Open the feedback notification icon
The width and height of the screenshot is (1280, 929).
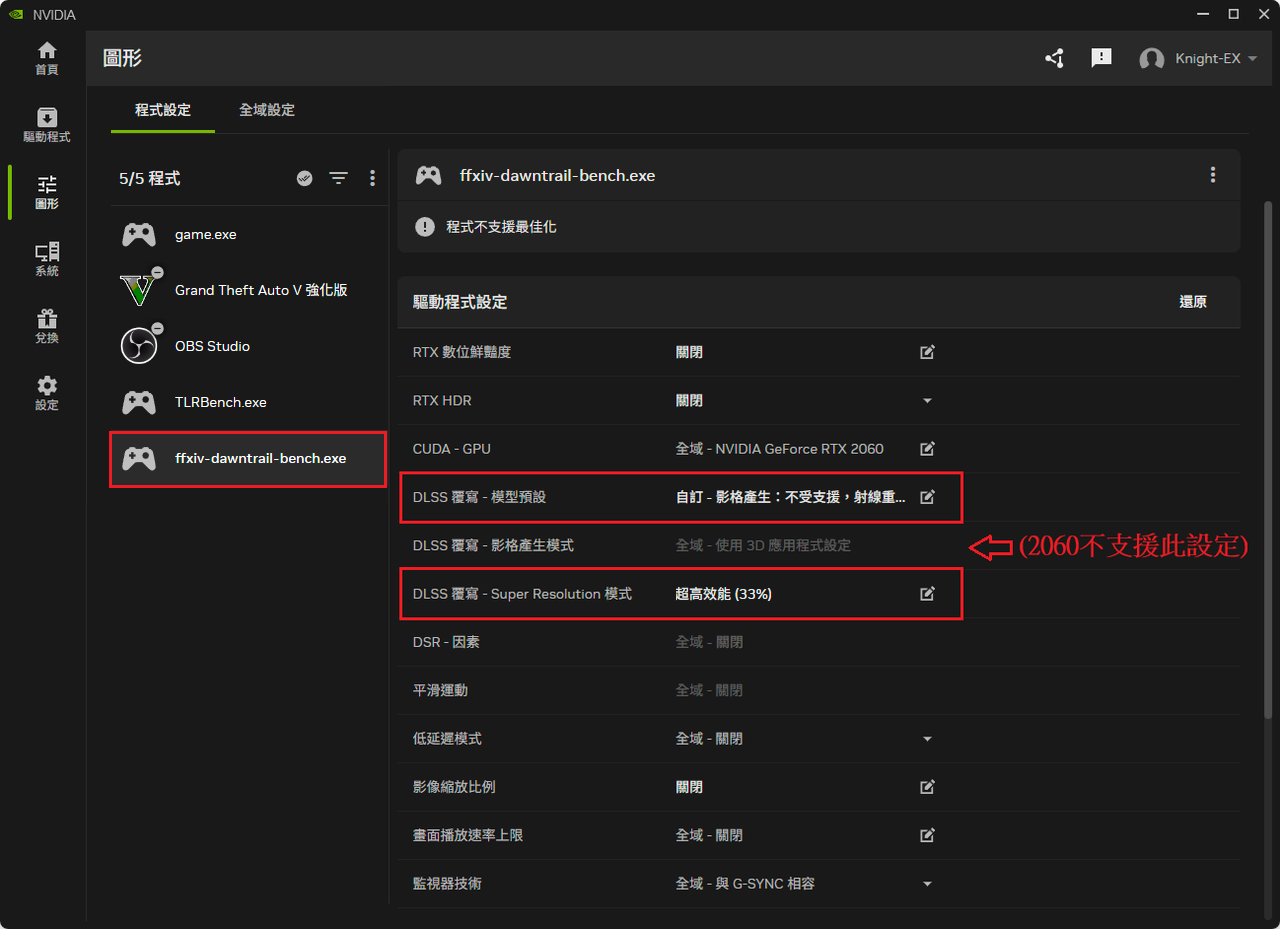tap(1101, 58)
